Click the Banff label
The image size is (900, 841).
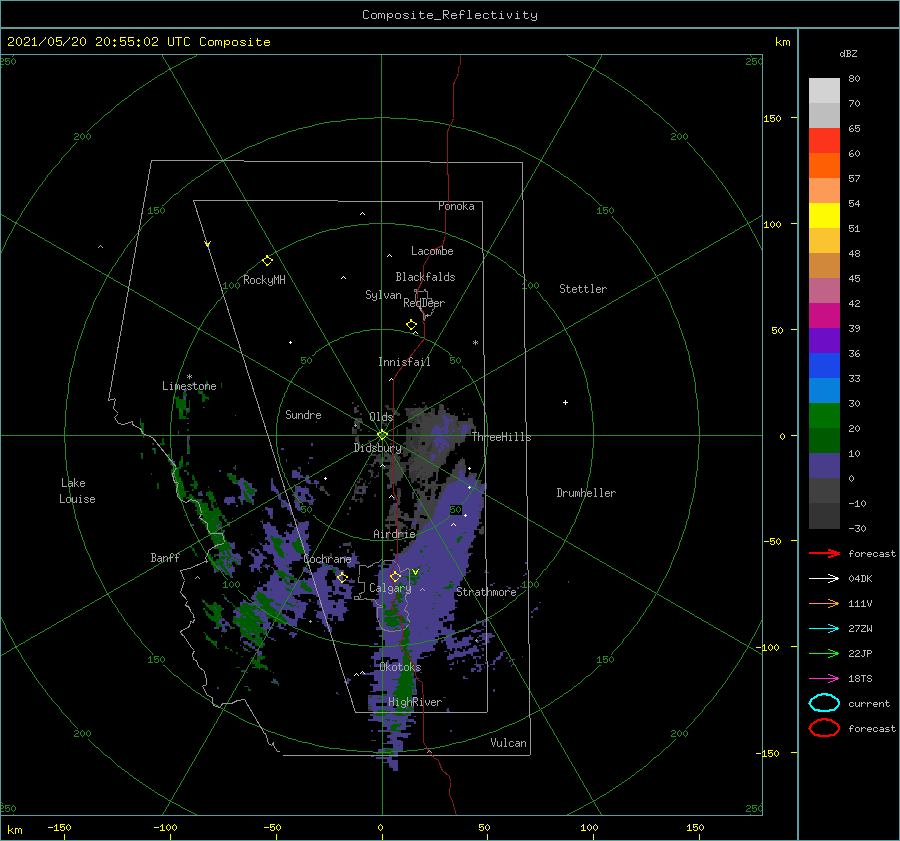pos(165,558)
